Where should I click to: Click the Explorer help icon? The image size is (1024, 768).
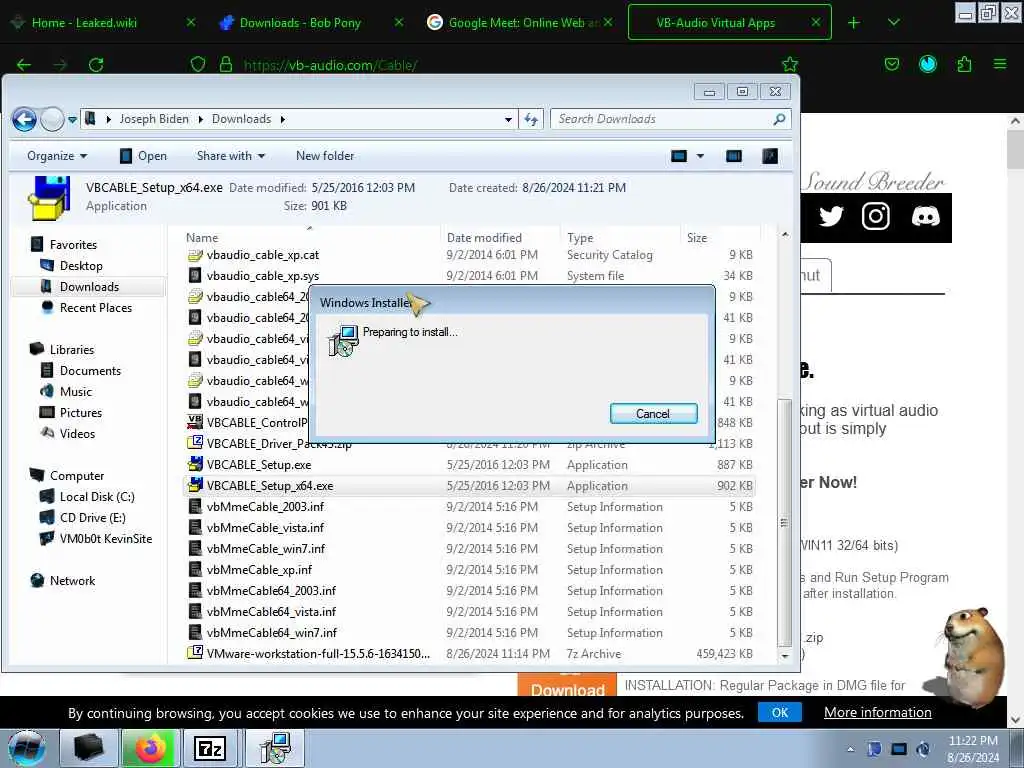click(x=770, y=156)
